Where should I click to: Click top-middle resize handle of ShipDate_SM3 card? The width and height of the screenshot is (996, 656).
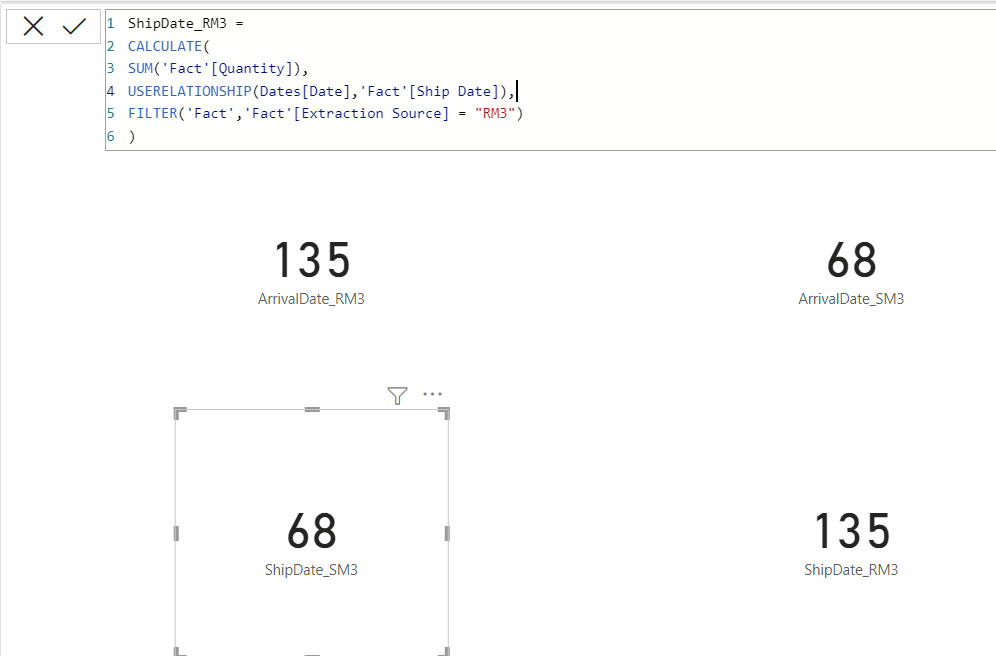coord(312,410)
